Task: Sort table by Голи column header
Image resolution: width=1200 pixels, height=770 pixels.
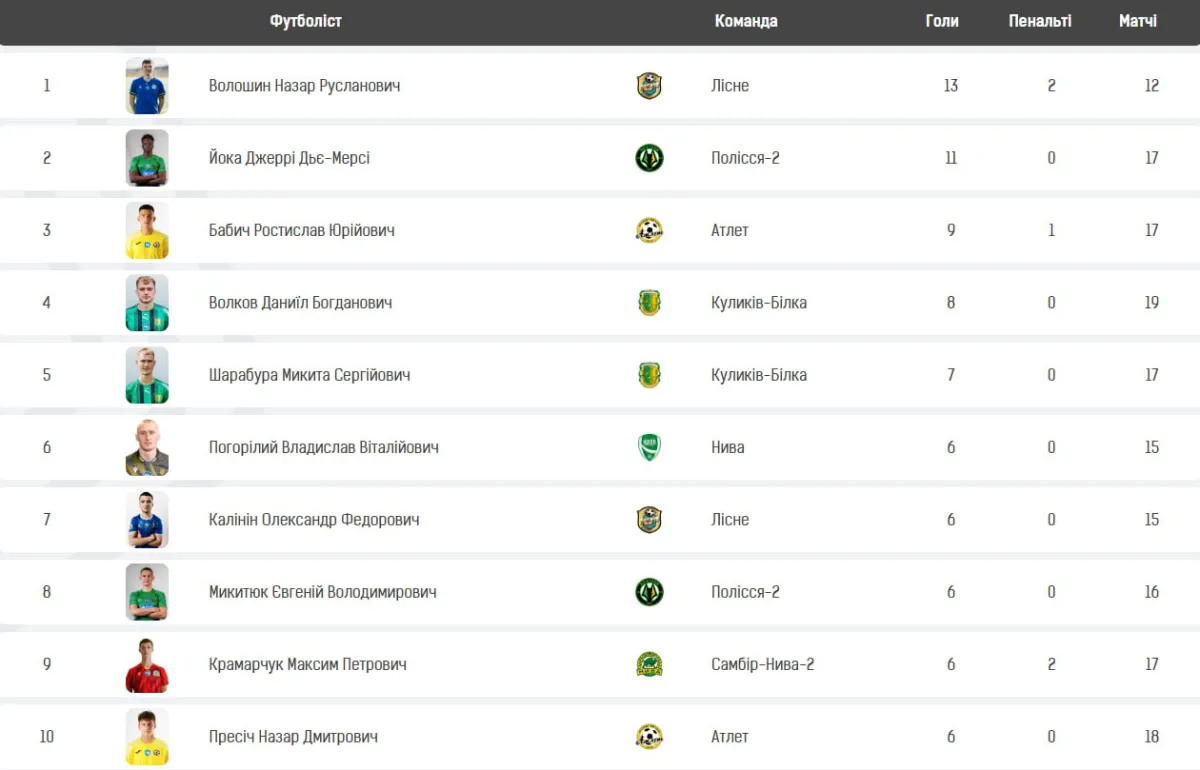Action: [941, 21]
